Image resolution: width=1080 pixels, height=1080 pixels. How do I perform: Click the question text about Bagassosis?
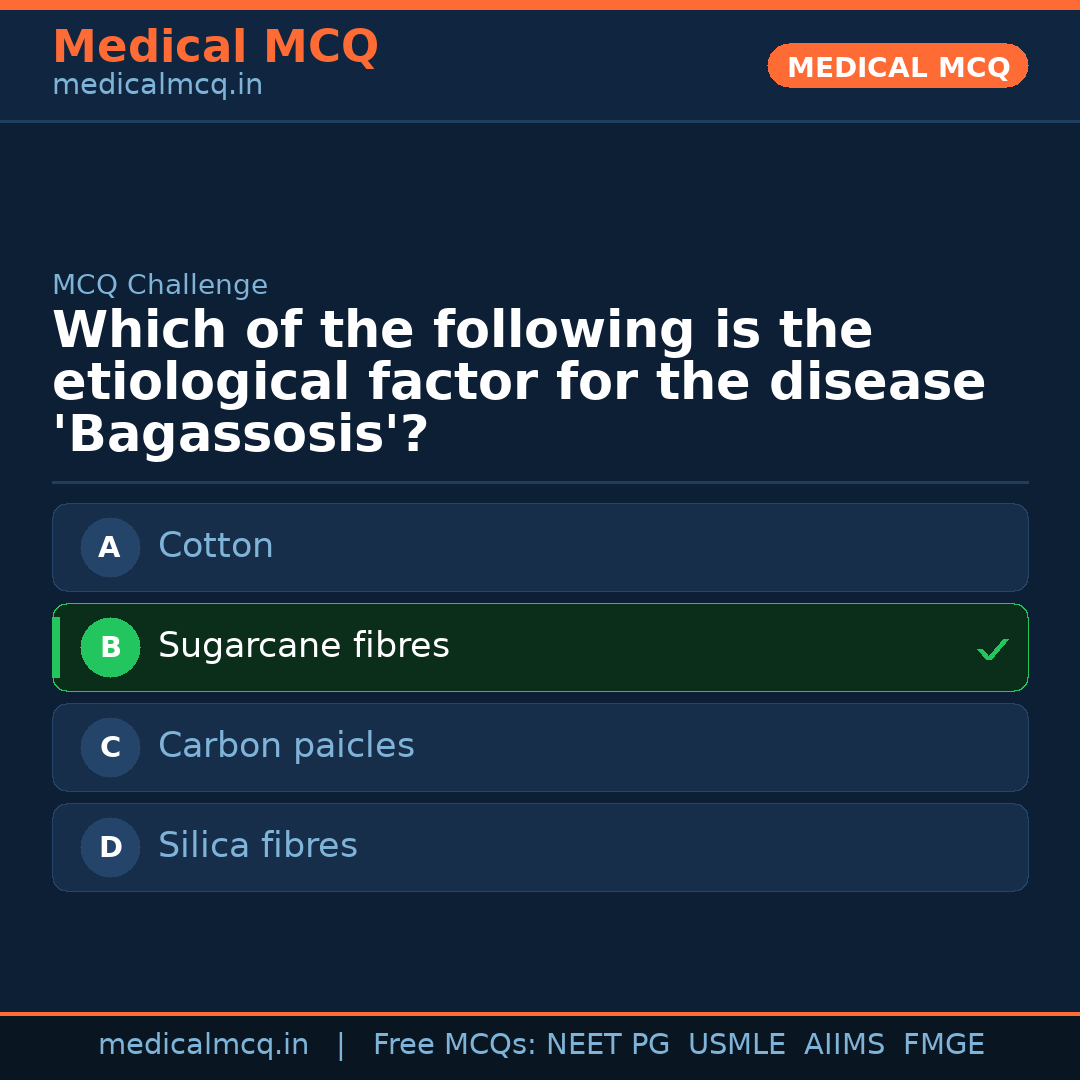[519, 380]
